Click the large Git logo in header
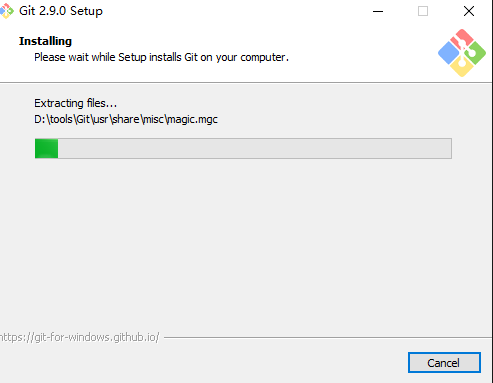 point(462,53)
